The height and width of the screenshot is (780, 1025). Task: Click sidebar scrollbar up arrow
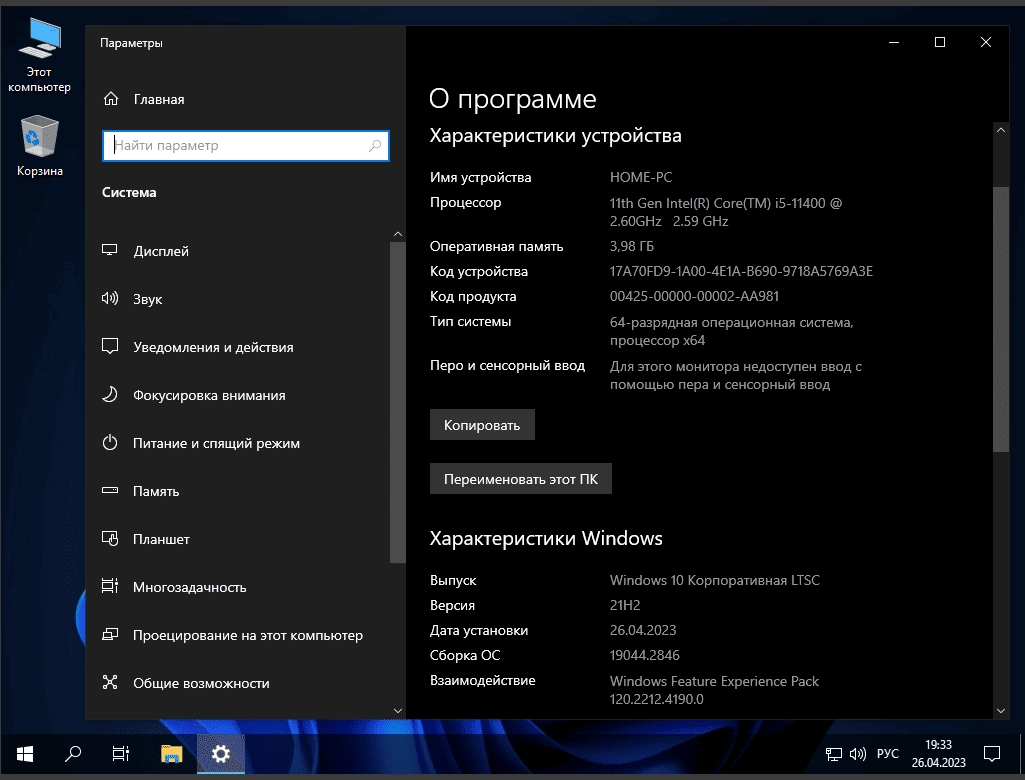click(x=397, y=234)
